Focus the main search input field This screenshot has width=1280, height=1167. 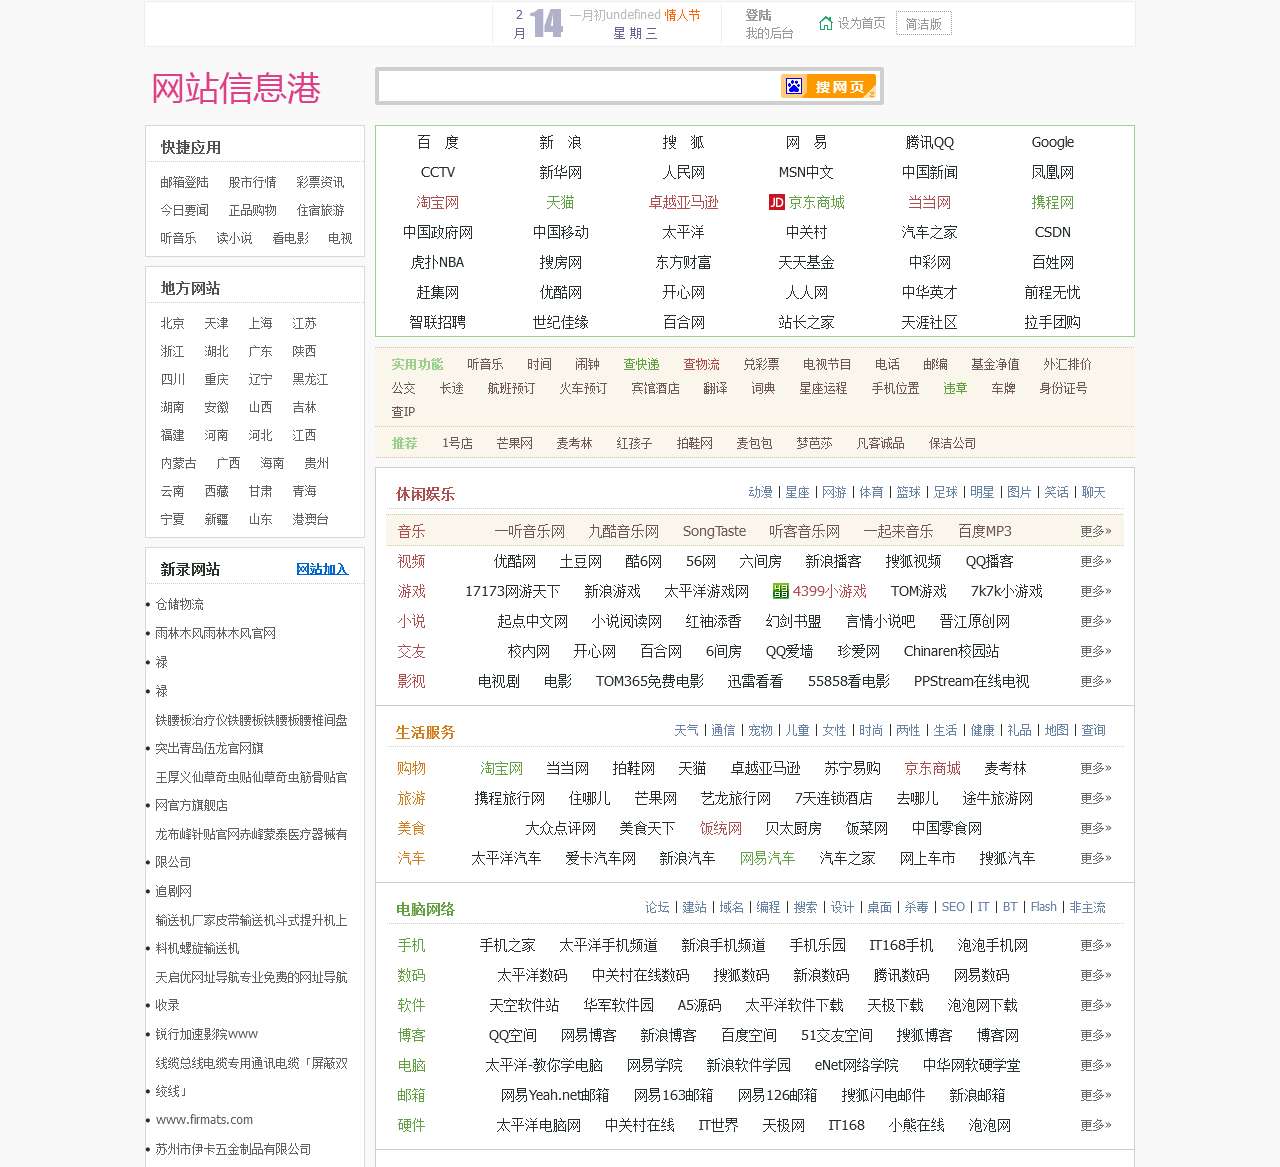(578, 86)
